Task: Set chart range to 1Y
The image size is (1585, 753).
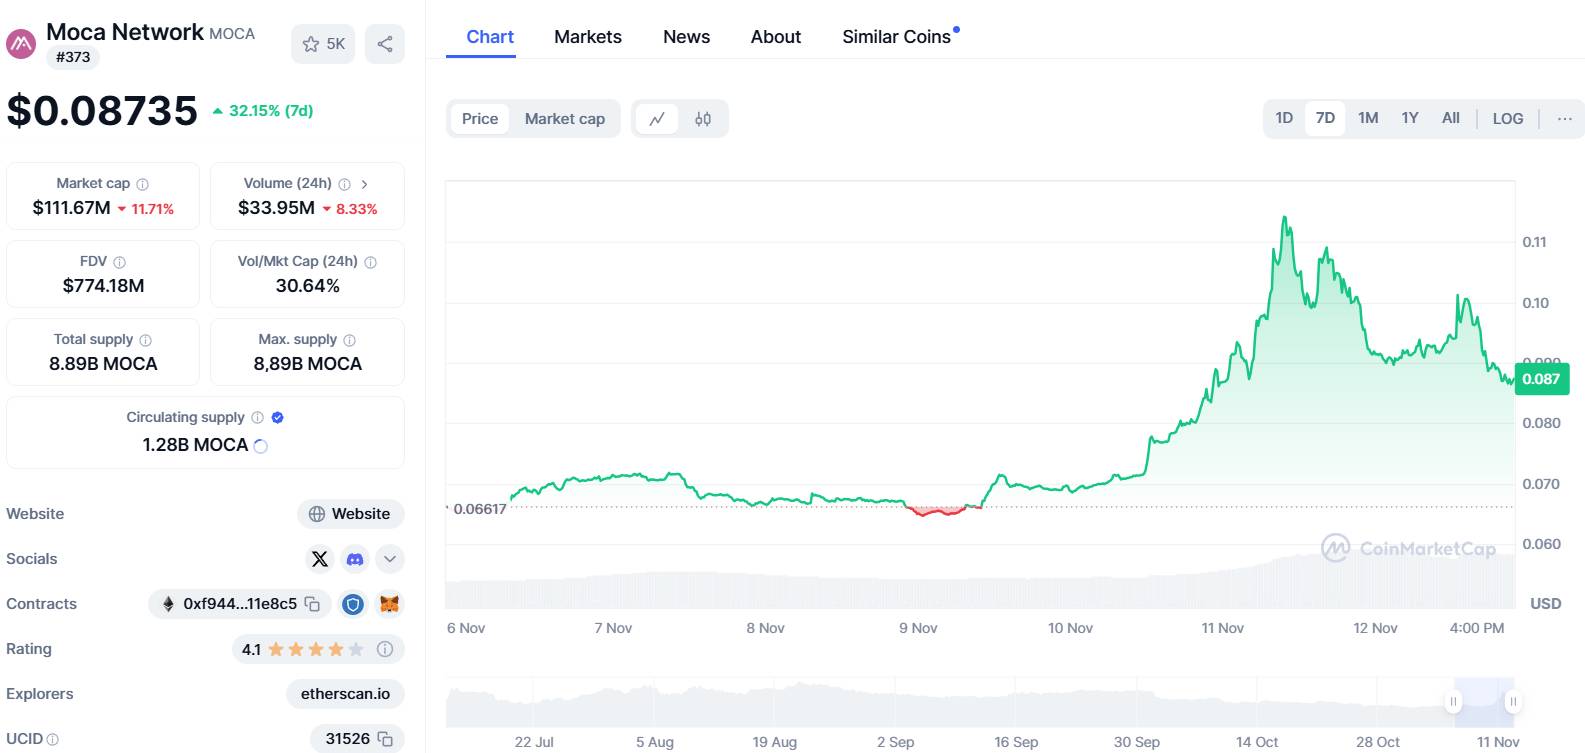Action: (x=1410, y=118)
